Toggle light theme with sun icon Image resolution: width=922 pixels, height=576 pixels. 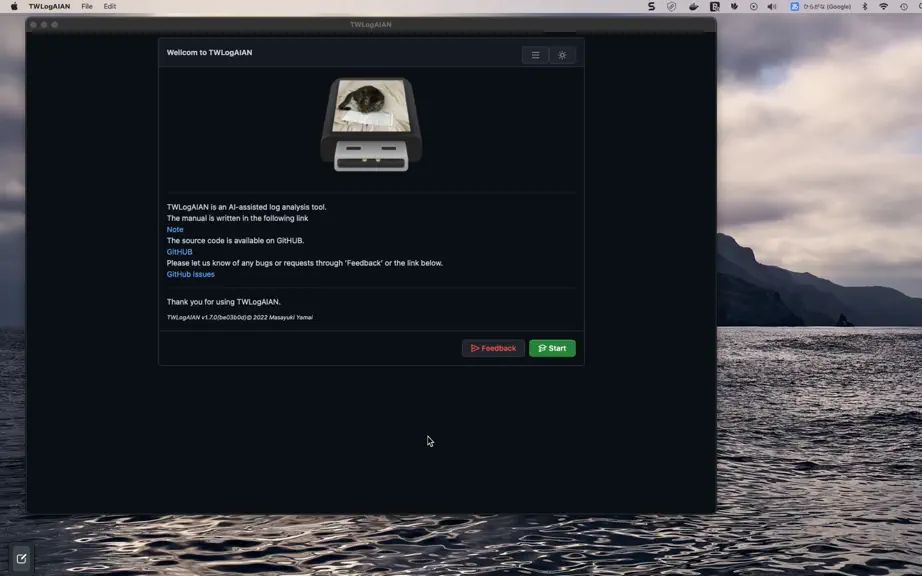tap(562, 55)
